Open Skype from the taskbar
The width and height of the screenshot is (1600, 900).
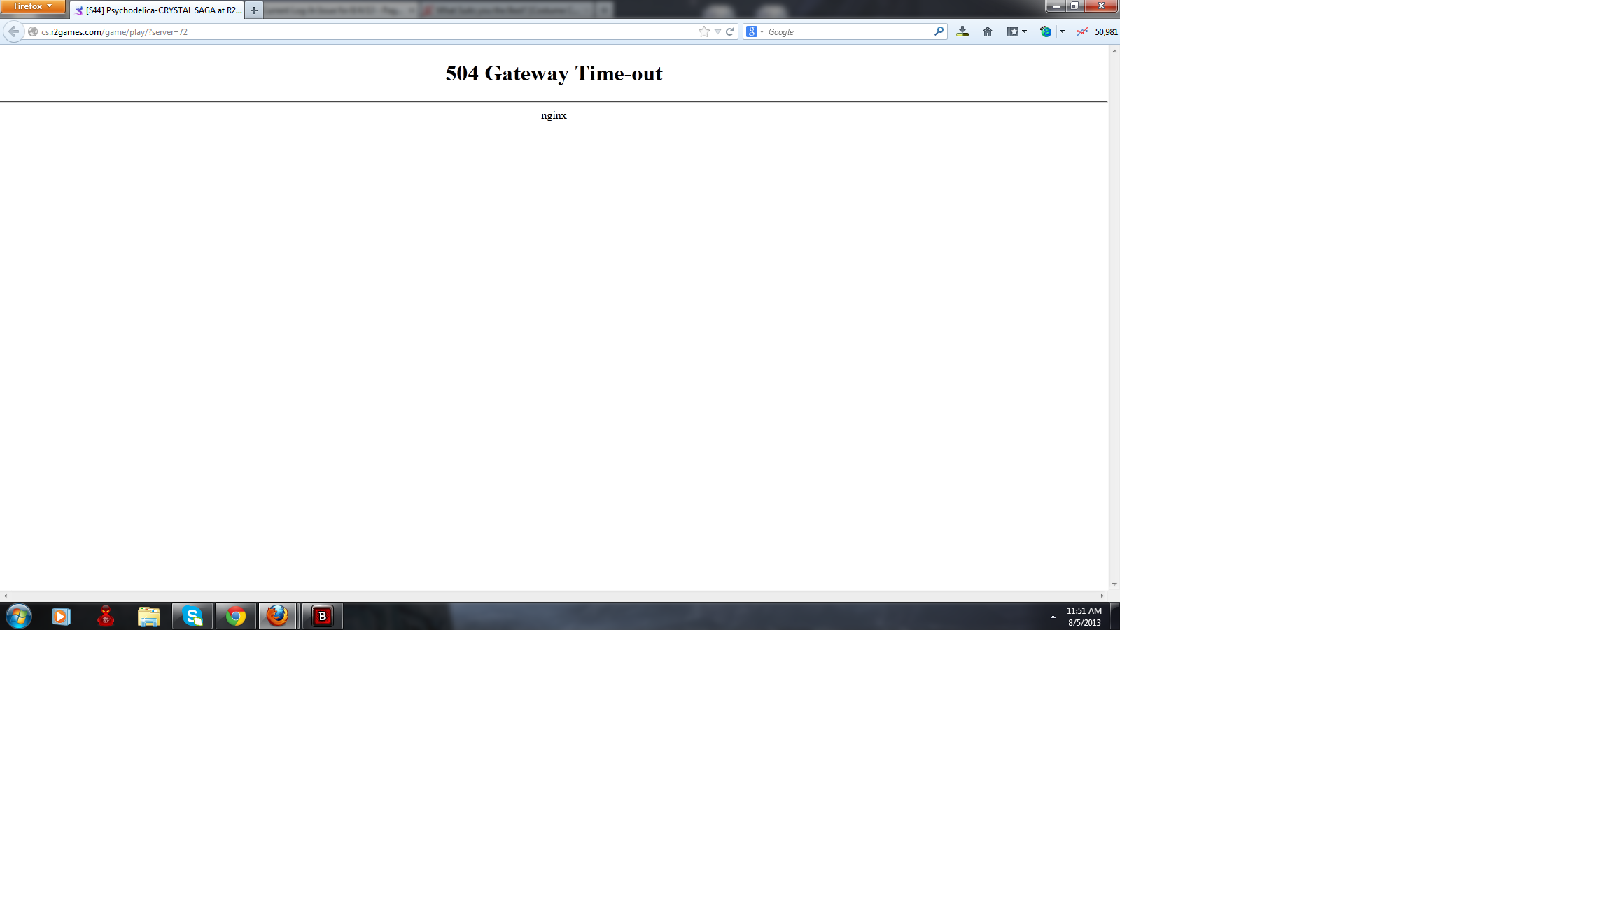(x=192, y=616)
